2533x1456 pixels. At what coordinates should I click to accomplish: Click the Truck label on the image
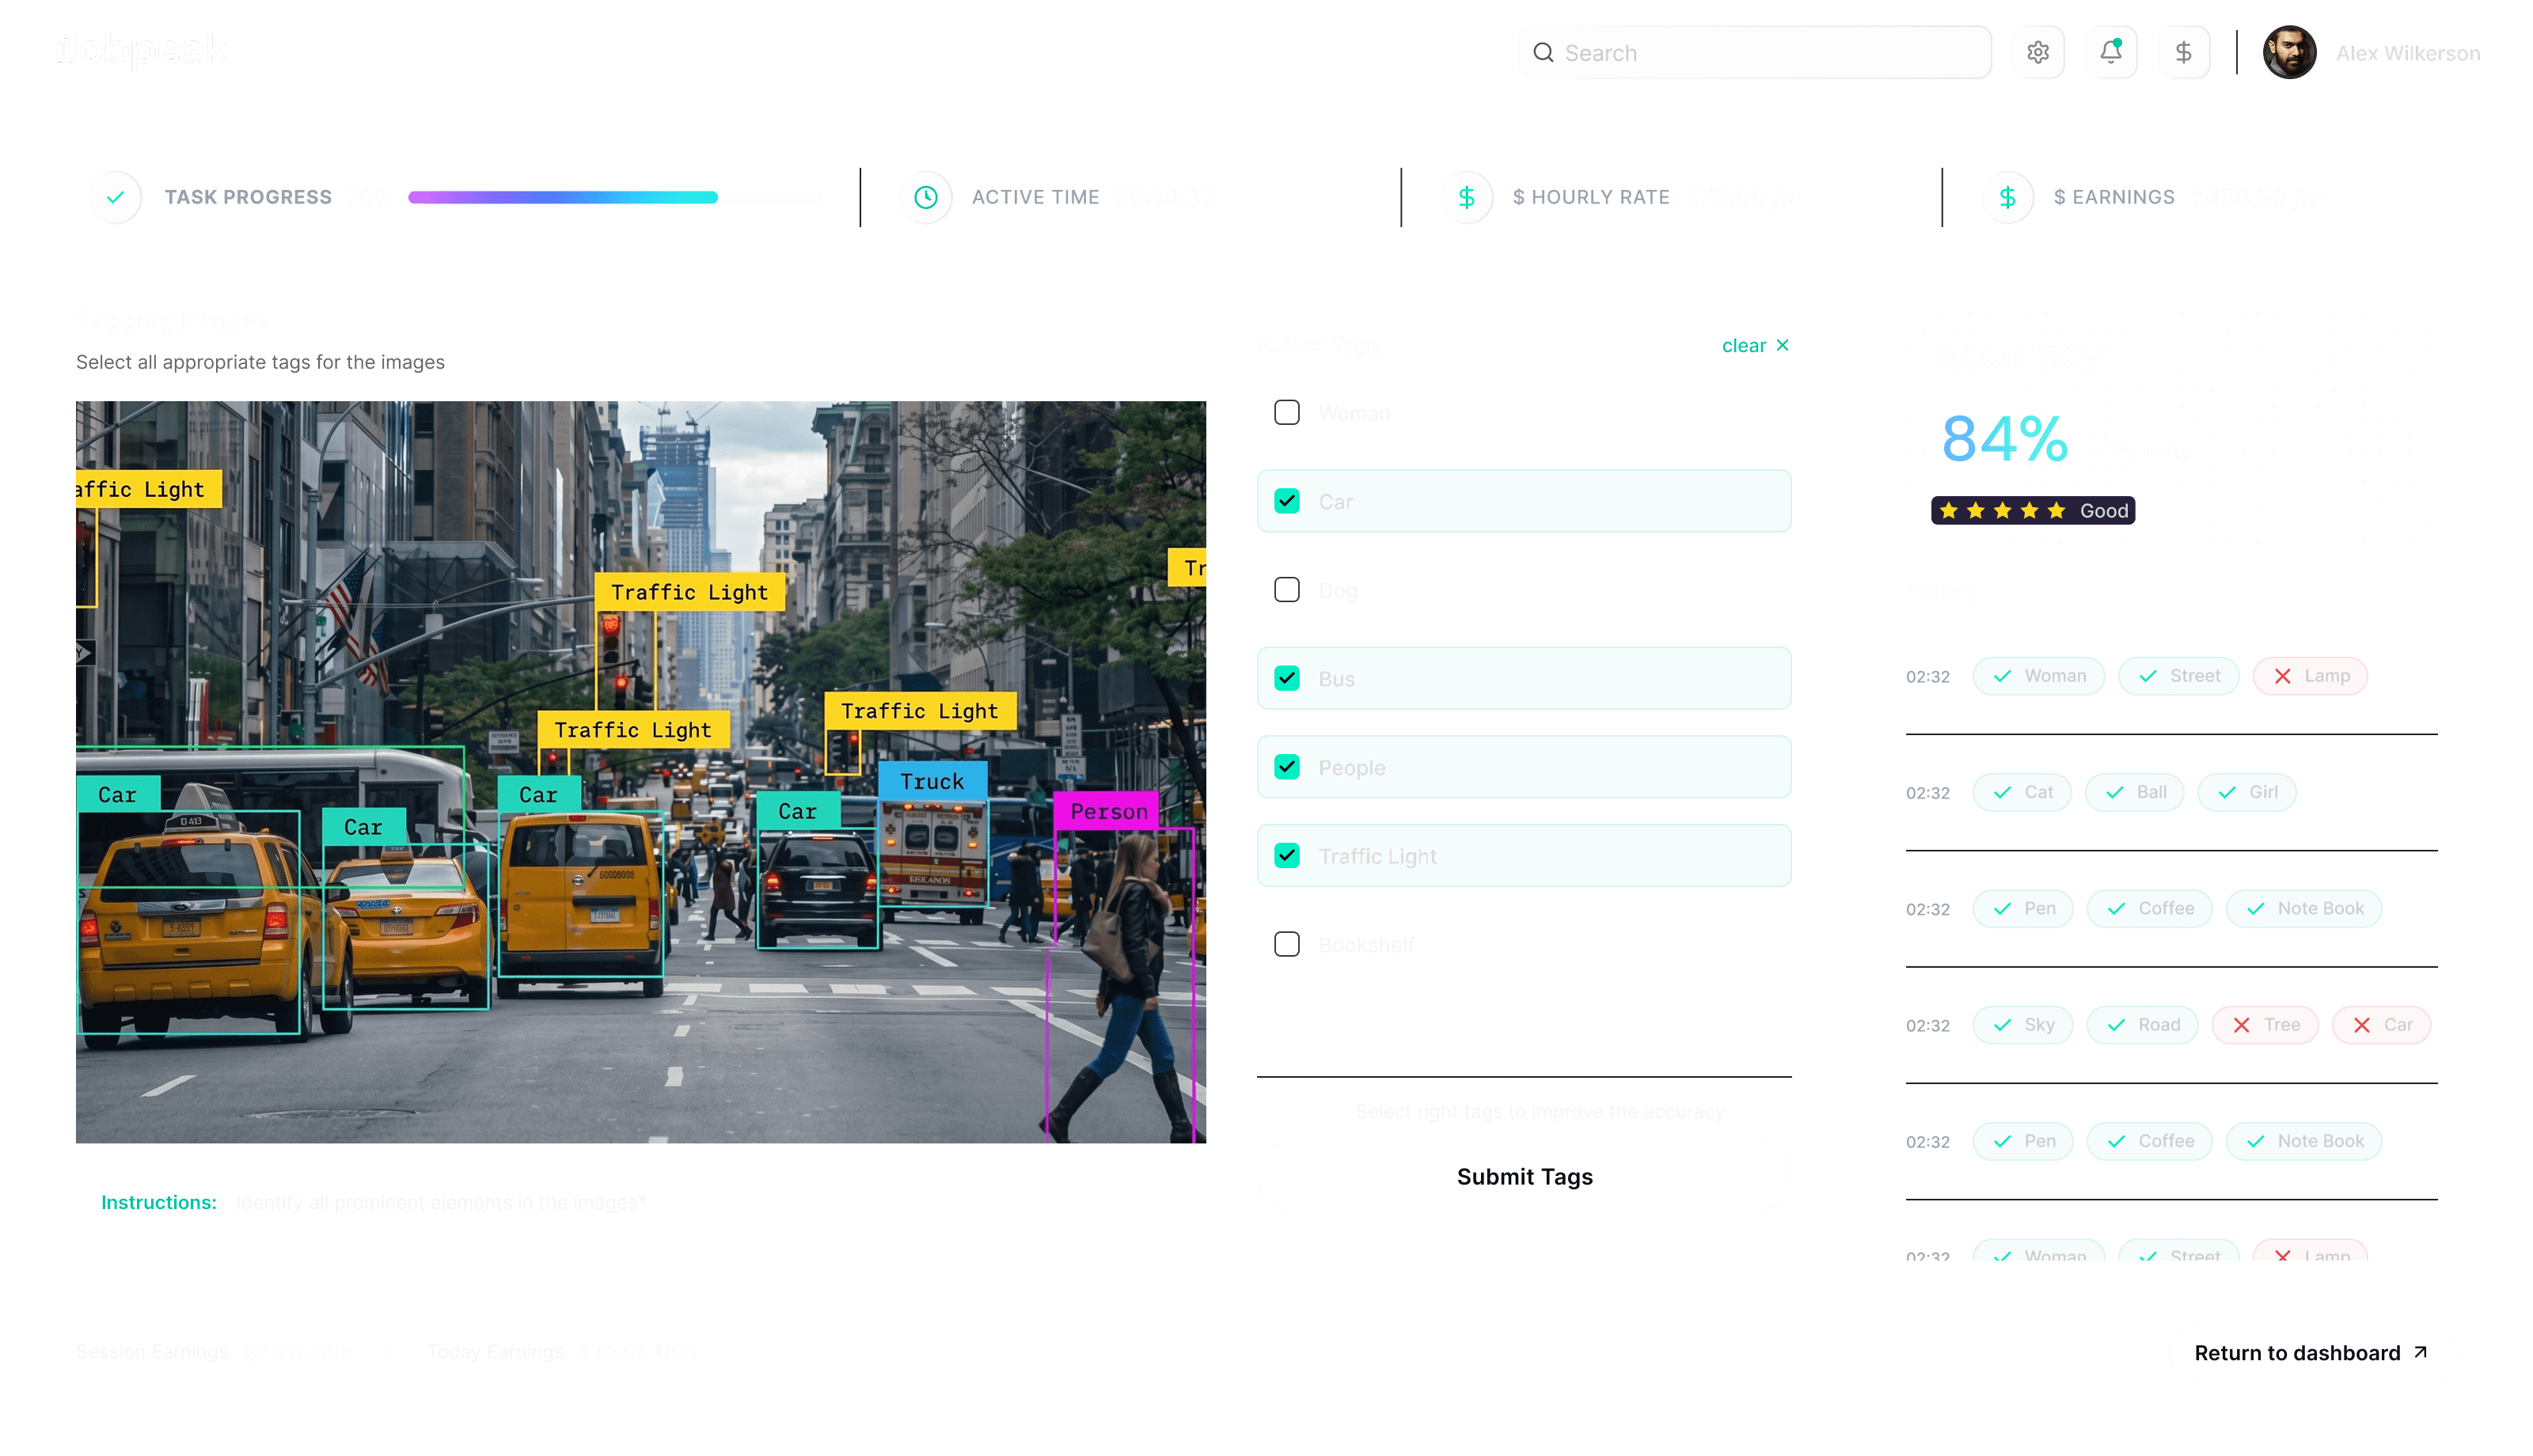(932, 781)
